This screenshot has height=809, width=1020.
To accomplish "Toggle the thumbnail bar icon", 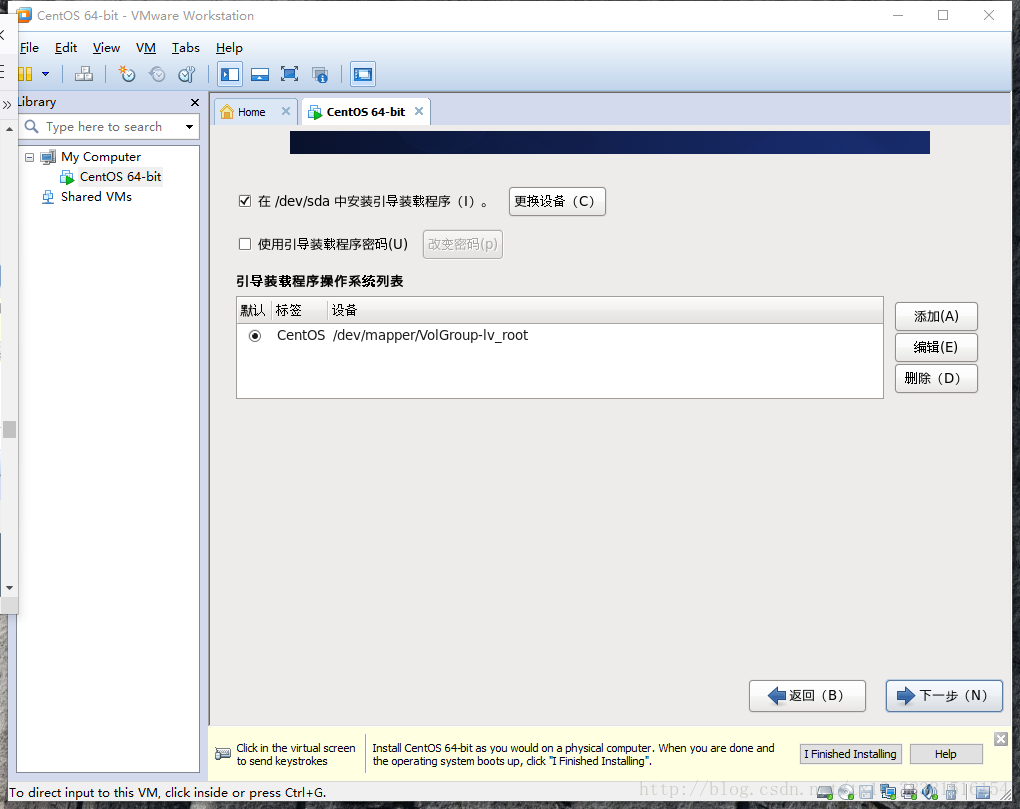I will coord(260,74).
